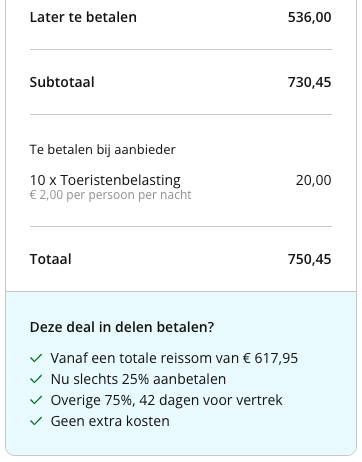This screenshot has height=462, width=362.
Task: Click checkmark icon beside 'Overige 75%'
Action: (36, 400)
